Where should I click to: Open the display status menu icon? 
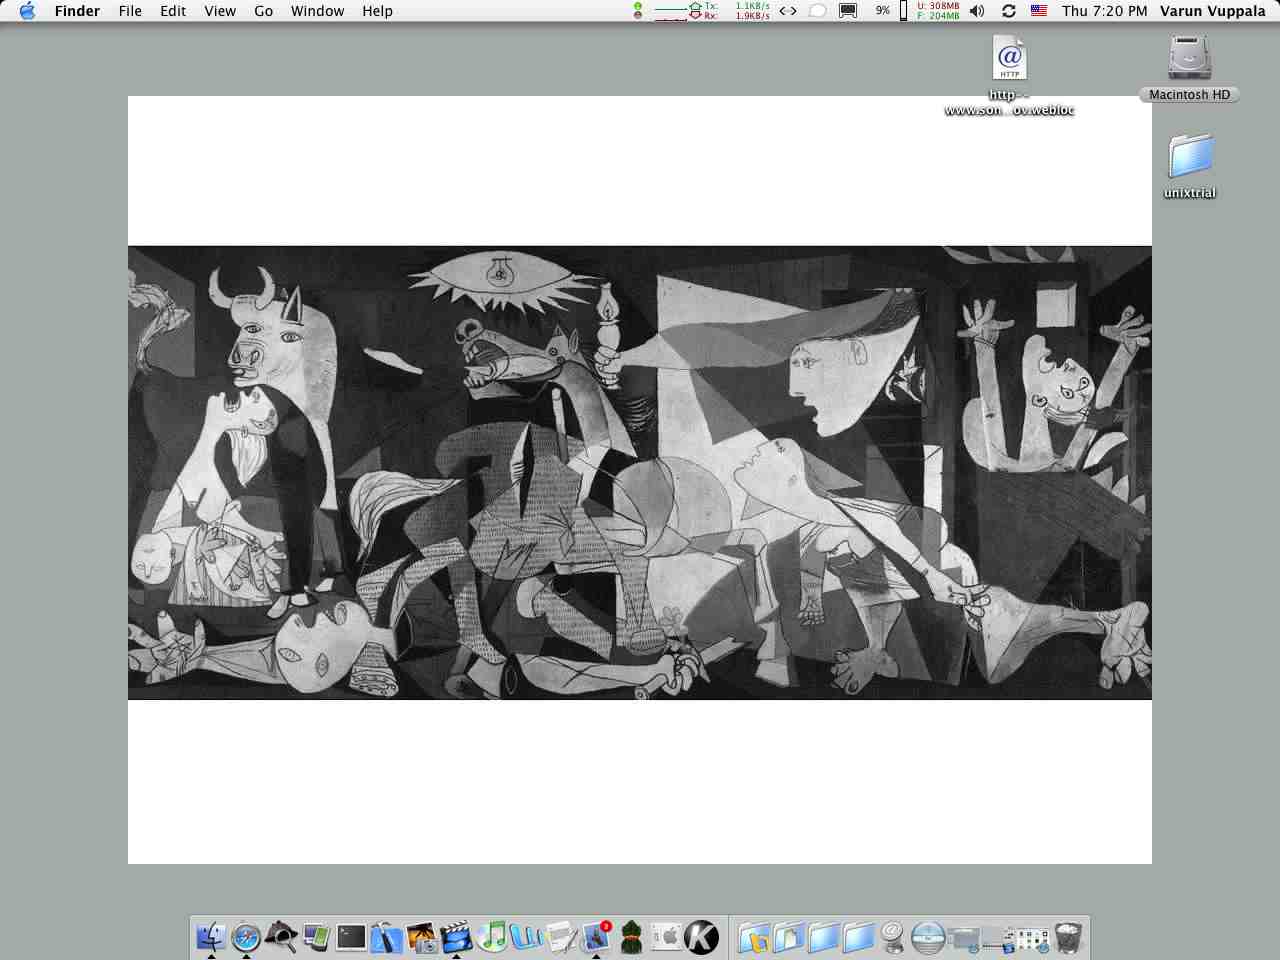[848, 11]
